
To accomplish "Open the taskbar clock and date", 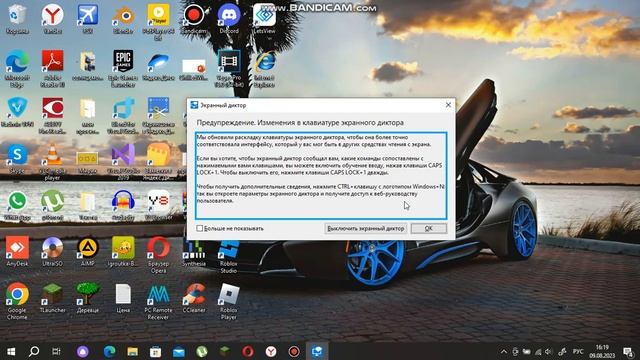I will (602, 351).
